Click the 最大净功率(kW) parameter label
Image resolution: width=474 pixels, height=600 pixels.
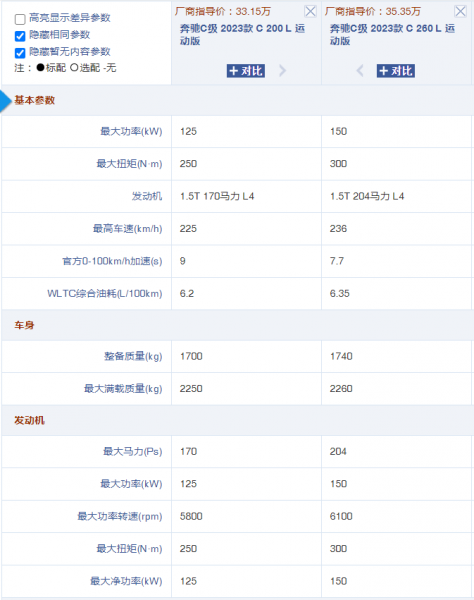126,581
